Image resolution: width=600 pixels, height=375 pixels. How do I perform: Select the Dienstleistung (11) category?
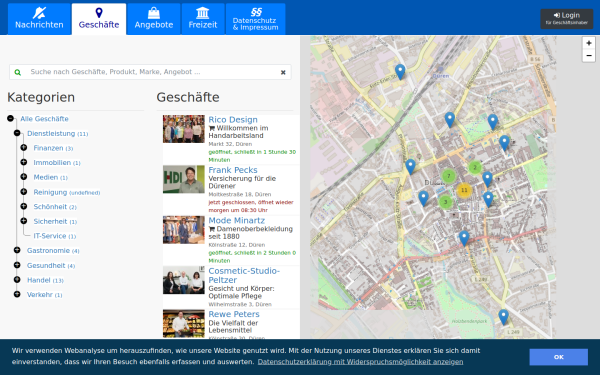tap(57, 134)
